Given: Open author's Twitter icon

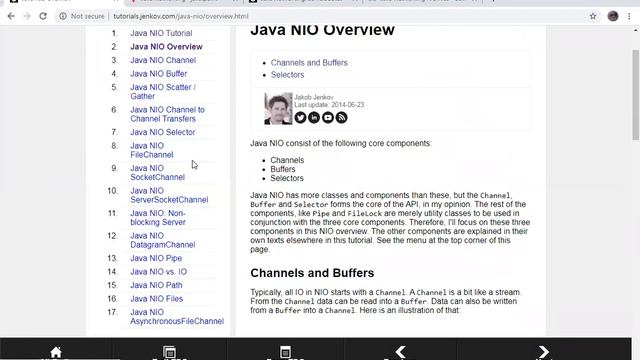Looking at the screenshot, I should 300,118.
